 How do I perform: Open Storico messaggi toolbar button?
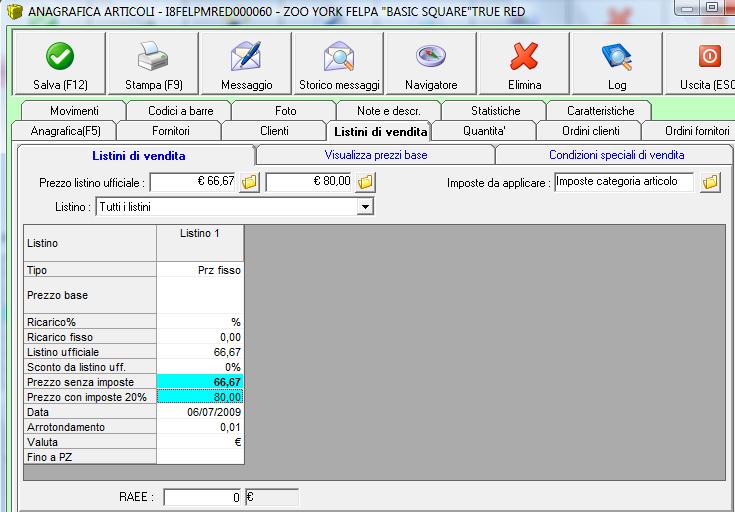339,63
